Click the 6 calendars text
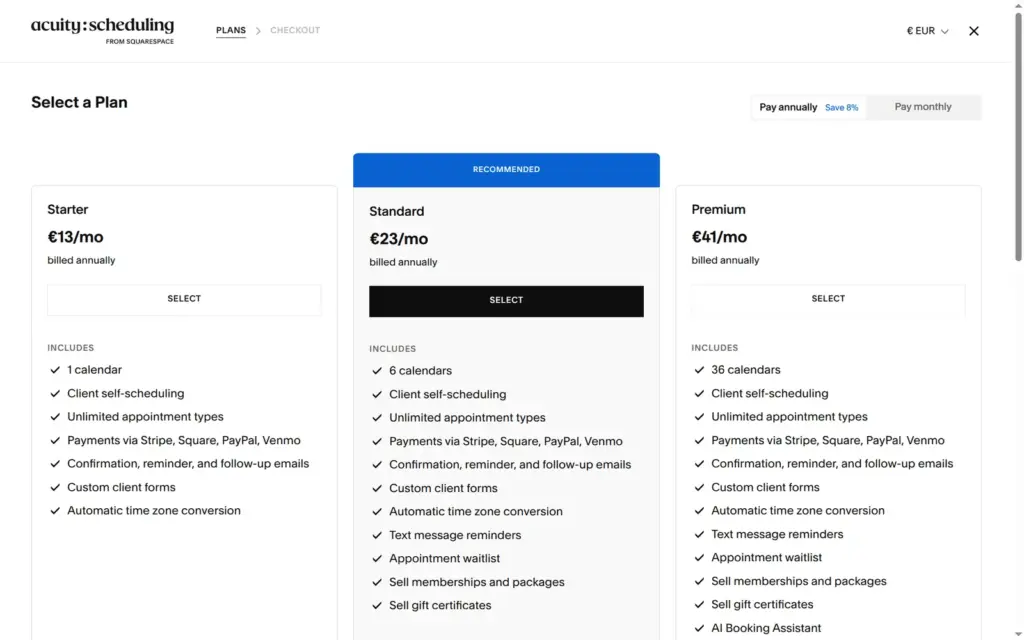This screenshot has height=640, width=1024. pyautogui.click(x=421, y=371)
